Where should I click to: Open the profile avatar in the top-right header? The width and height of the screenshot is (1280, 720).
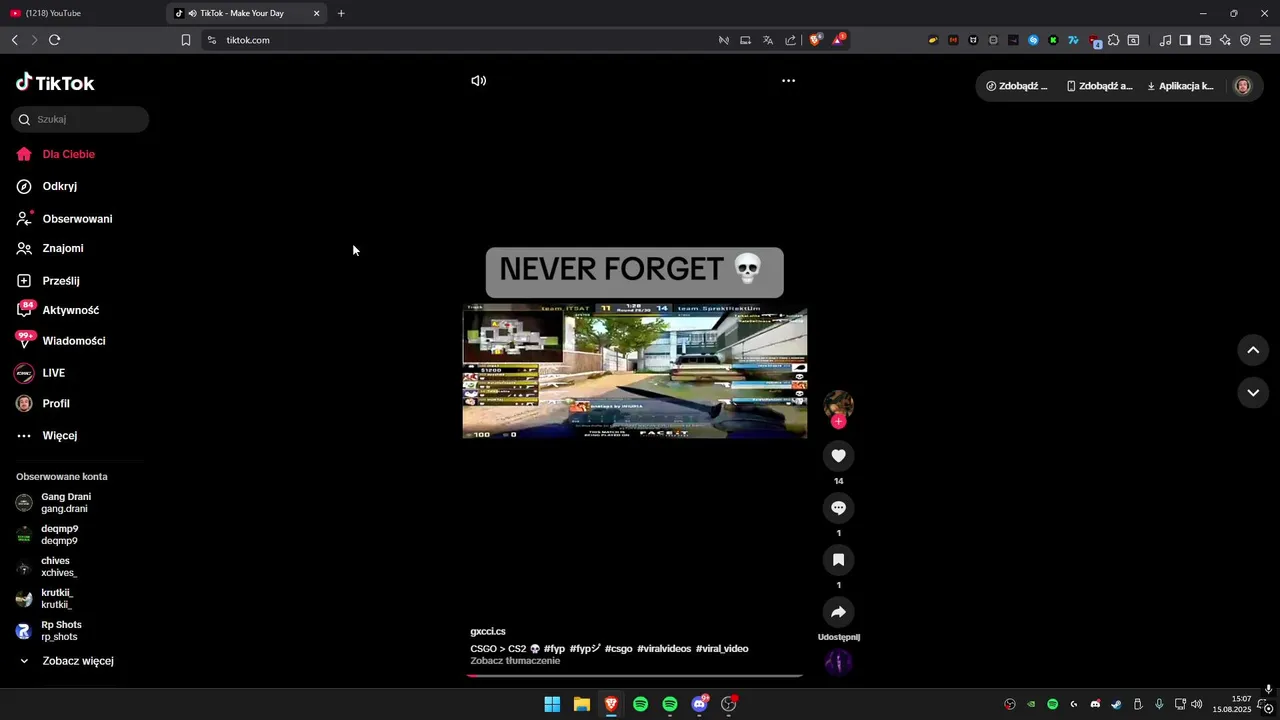1243,86
